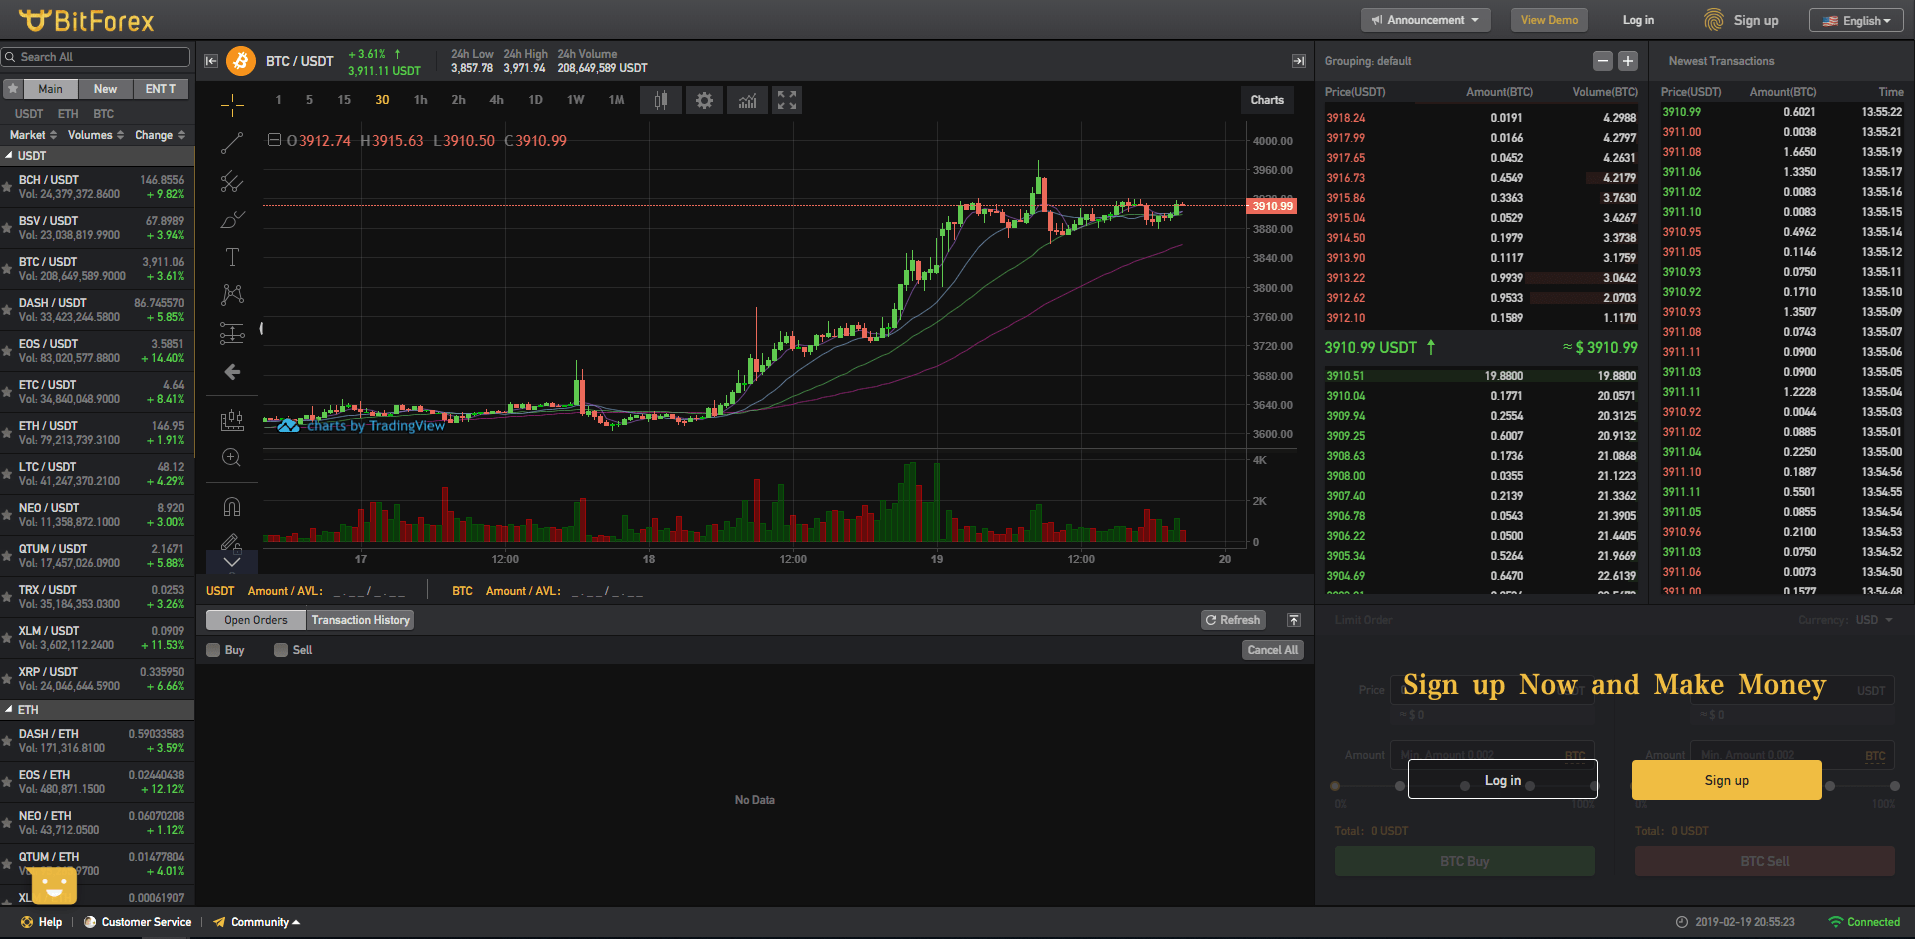Select the brush drawing tool
Screen dimensions: 1915x939
232,219
